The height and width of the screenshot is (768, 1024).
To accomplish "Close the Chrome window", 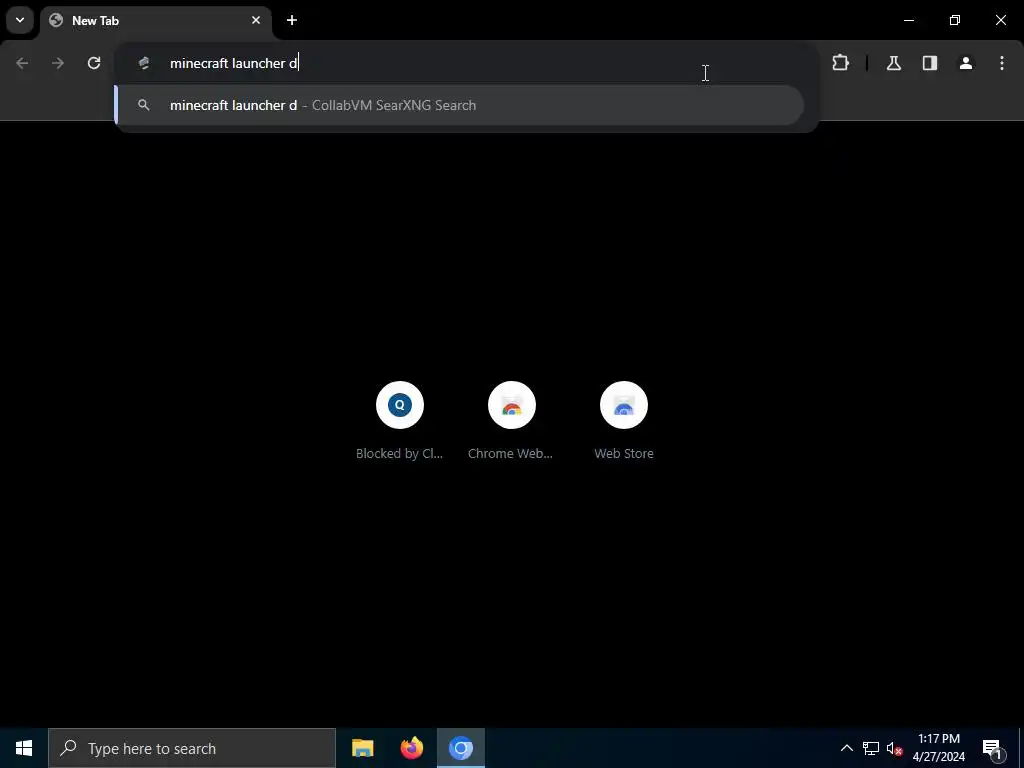I will coord(1000,20).
